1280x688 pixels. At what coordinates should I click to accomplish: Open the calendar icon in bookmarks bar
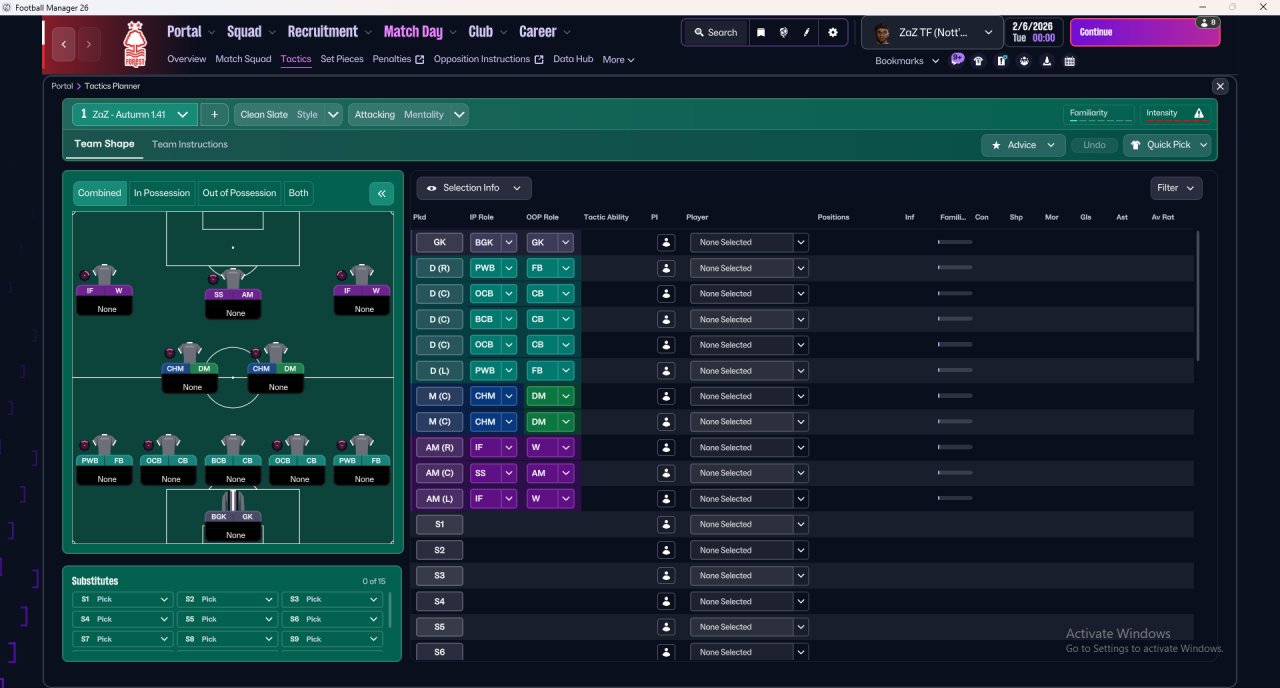click(x=1070, y=61)
